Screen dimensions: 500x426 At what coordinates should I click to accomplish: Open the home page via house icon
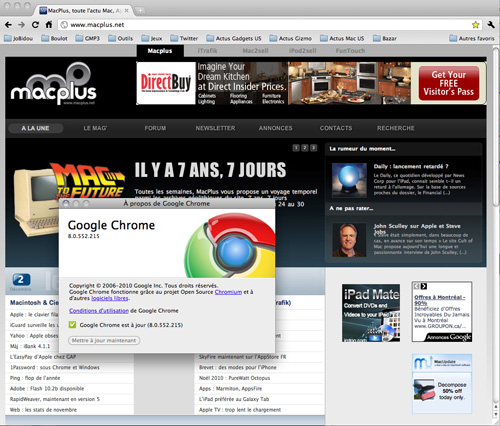(49, 25)
